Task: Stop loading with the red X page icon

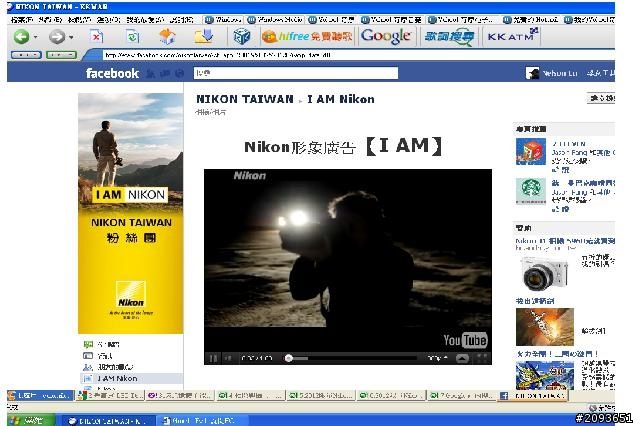Action: coord(96,37)
